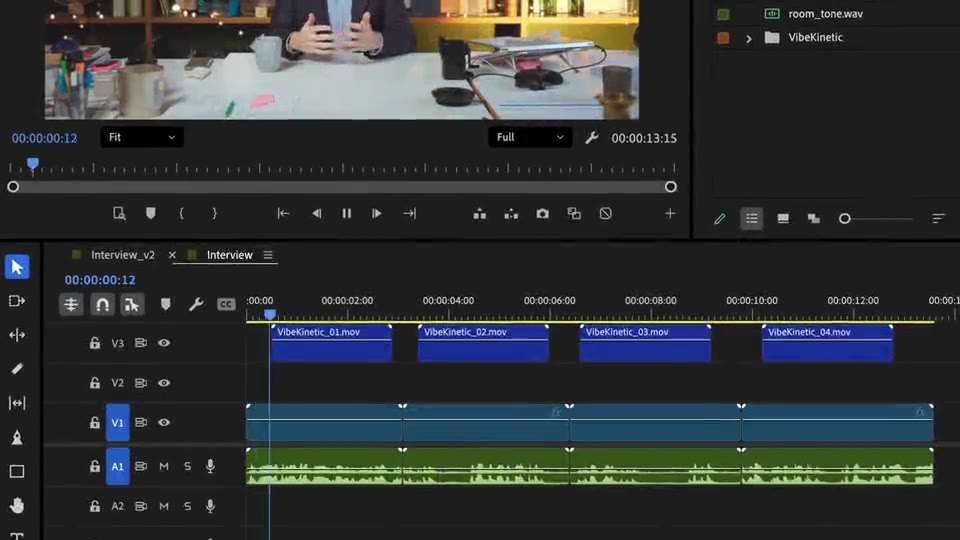Select VibeKinetic_01.mov clip
960x540 pixels.
[x=331, y=343]
